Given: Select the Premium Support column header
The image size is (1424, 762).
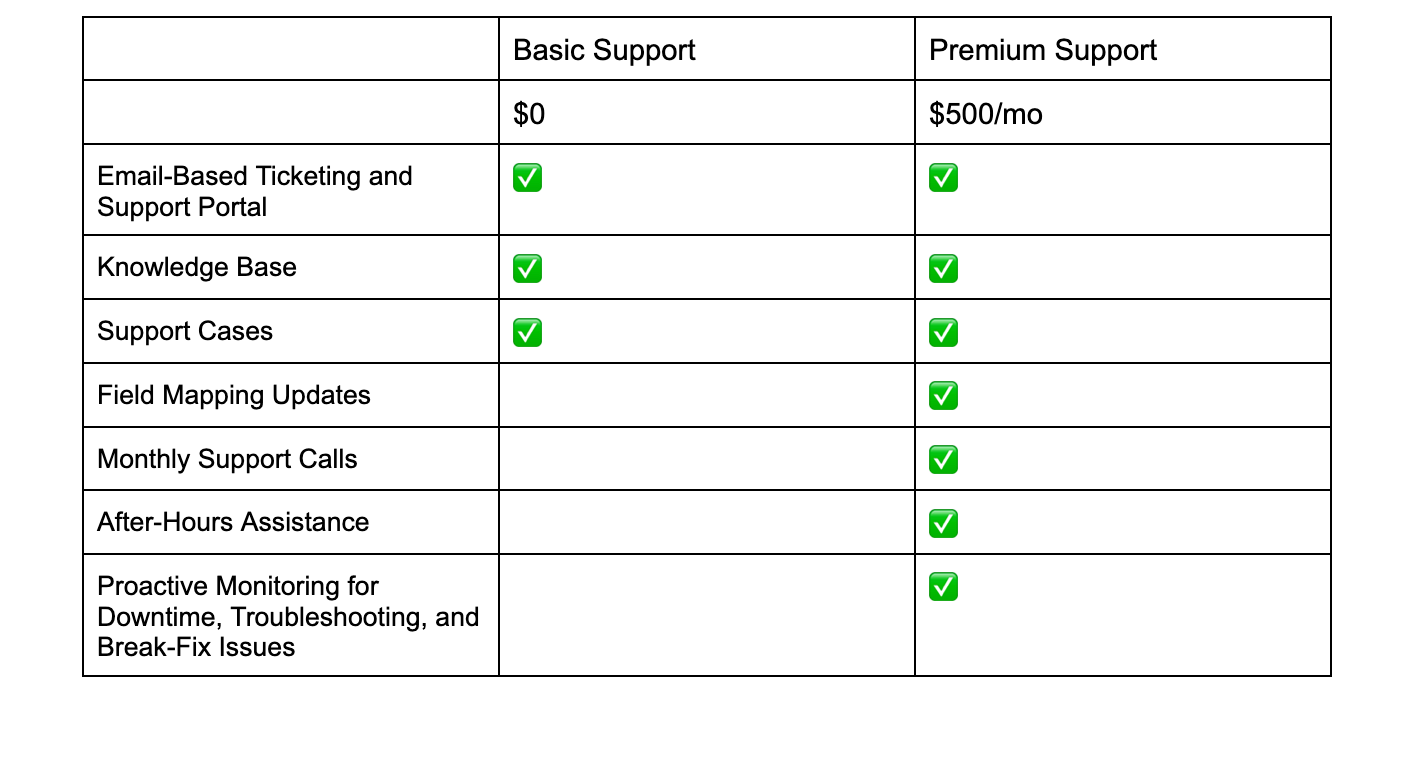Looking at the screenshot, I should coord(1042,51).
